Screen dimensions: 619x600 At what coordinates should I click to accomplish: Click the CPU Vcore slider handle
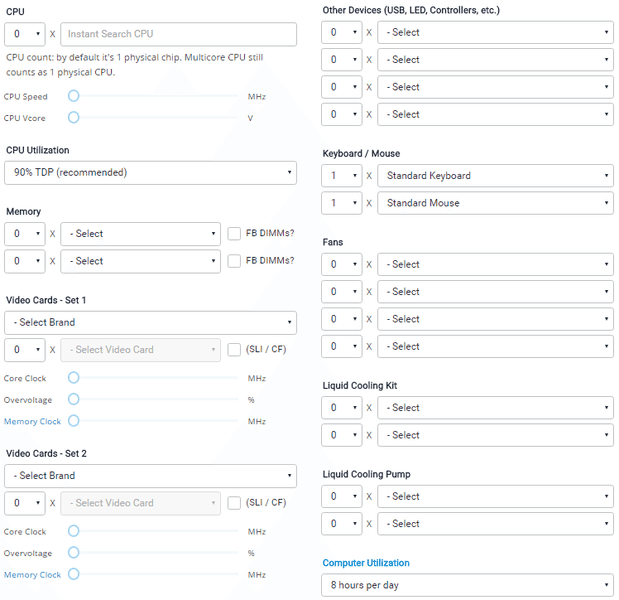73,118
